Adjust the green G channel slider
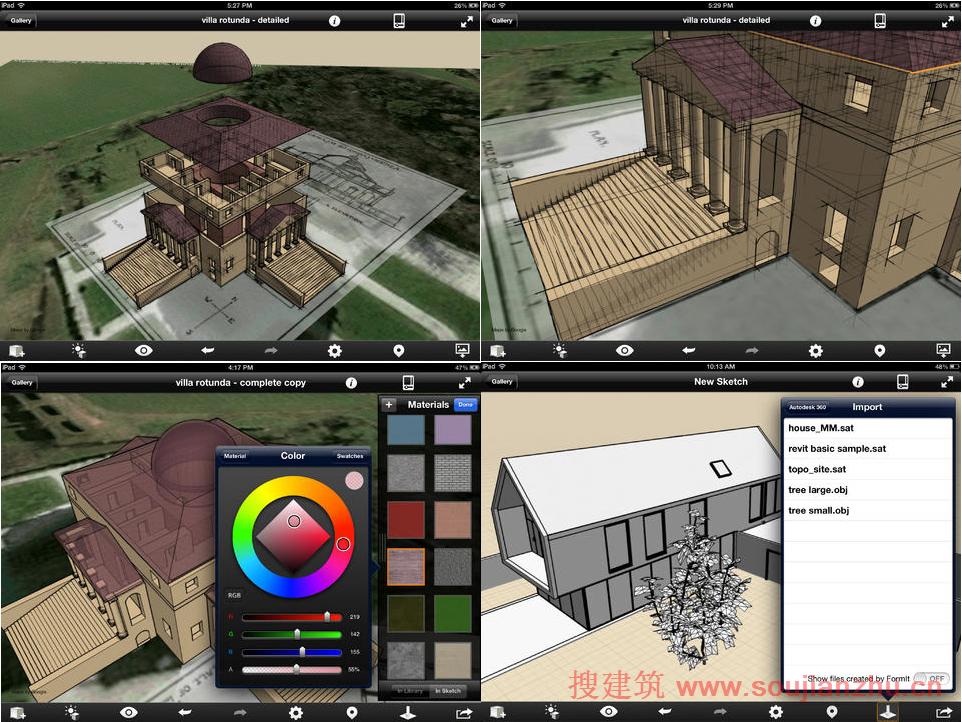Image resolution: width=962 pixels, height=722 pixels. [x=297, y=634]
